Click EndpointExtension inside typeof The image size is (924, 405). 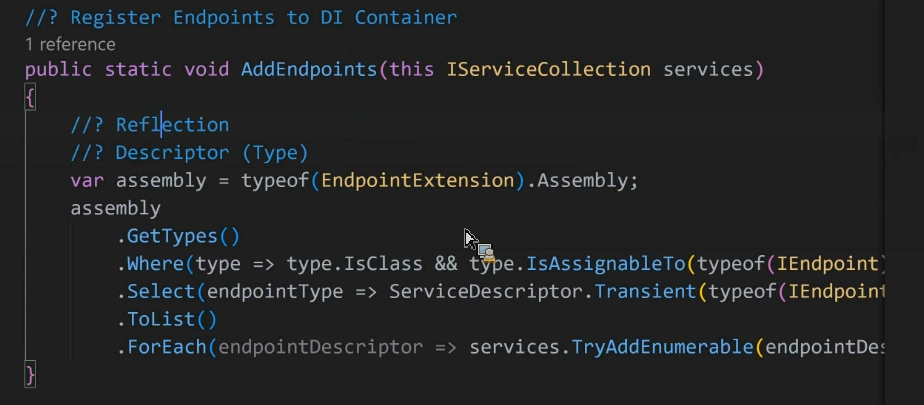(417, 180)
